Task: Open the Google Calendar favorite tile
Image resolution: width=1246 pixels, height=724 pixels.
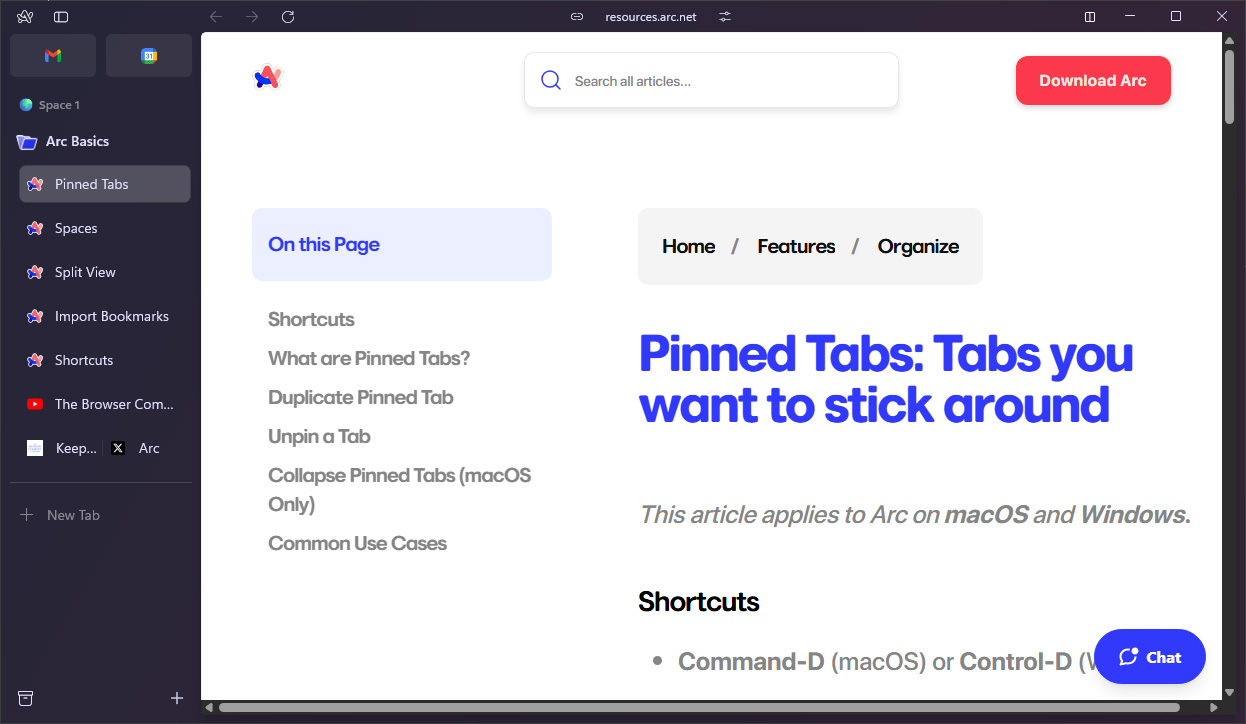Action: coord(149,56)
